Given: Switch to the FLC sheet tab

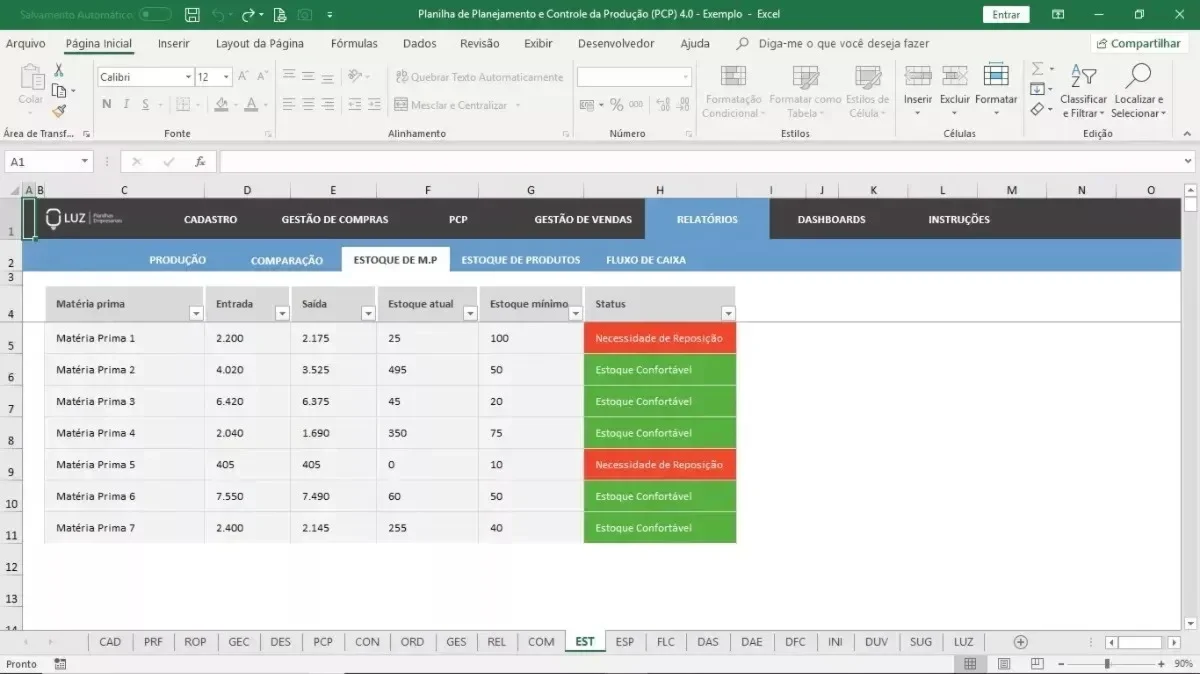Looking at the screenshot, I should tap(666, 642).
